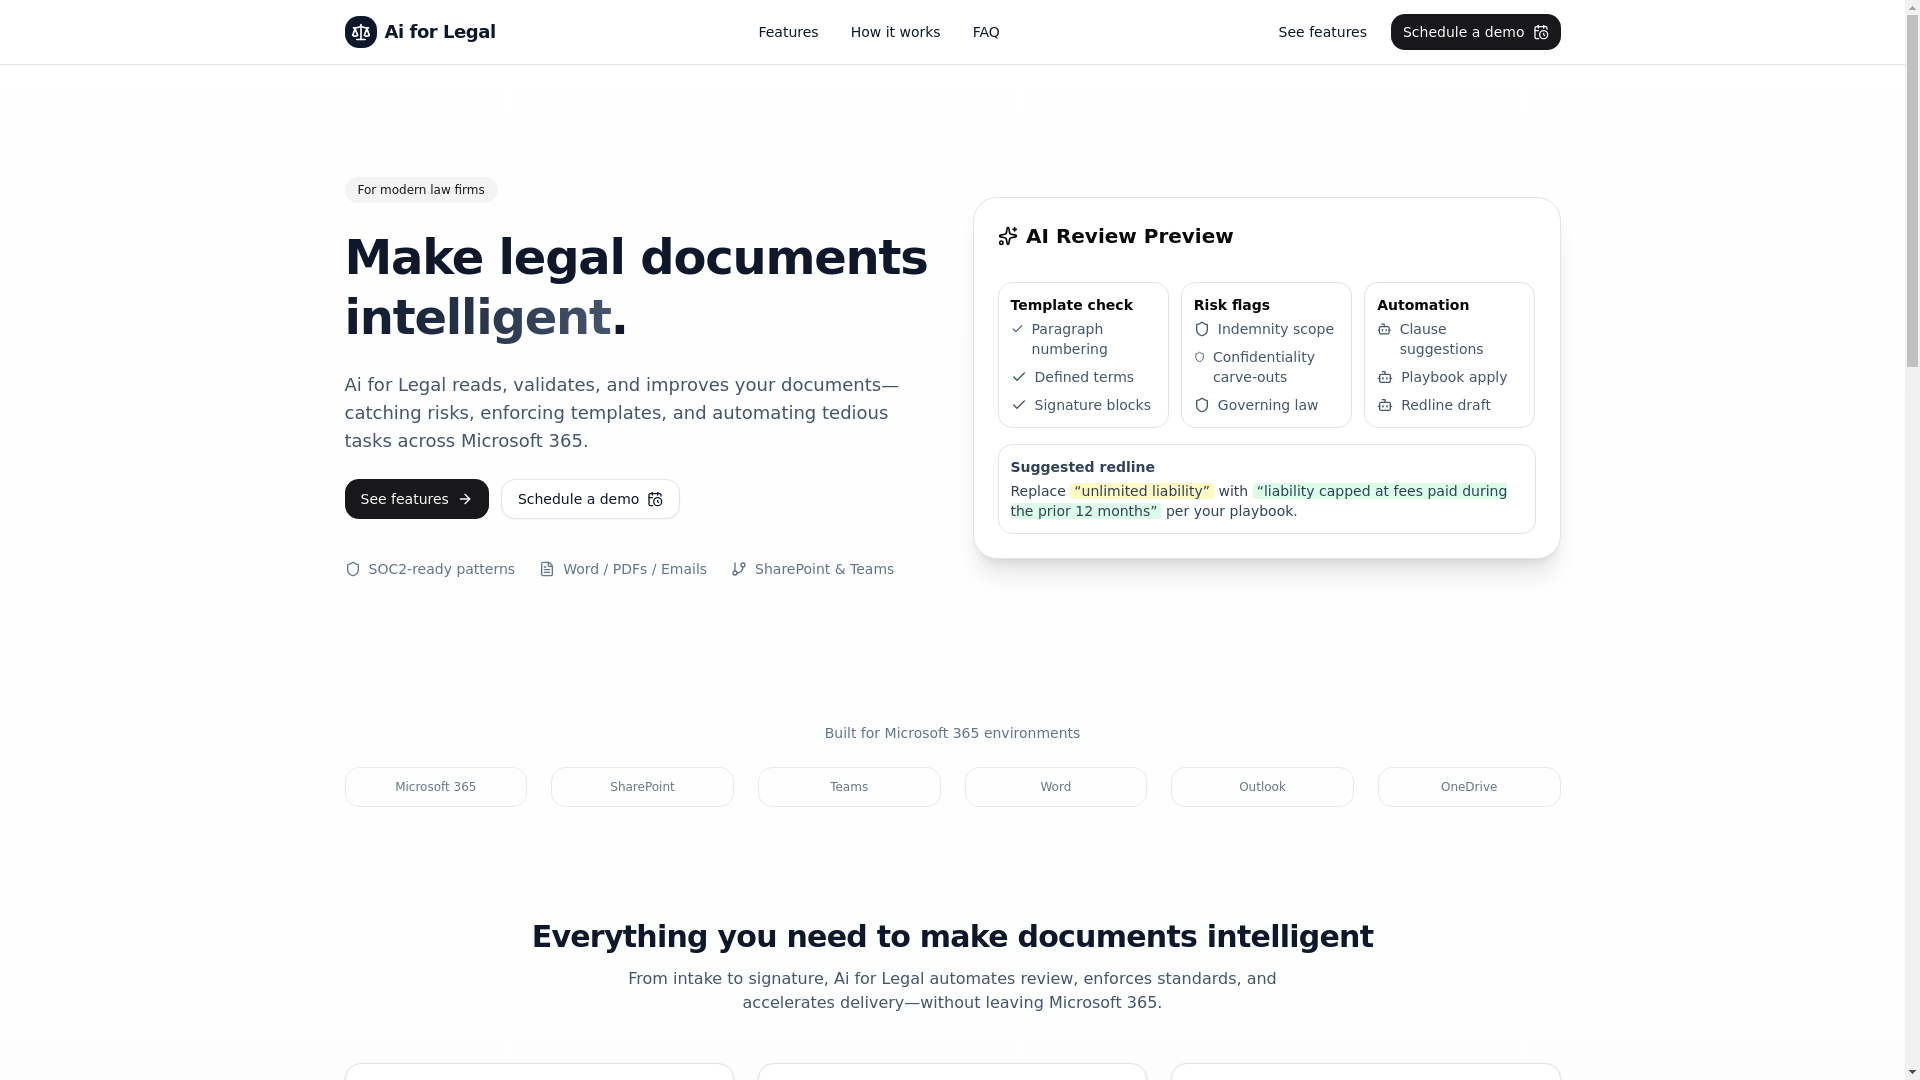Click the Built for Microsoft 365 environments text
Image resolution: width=1920 pixels, height=1080 pixels.
click(x=952, y=733)
